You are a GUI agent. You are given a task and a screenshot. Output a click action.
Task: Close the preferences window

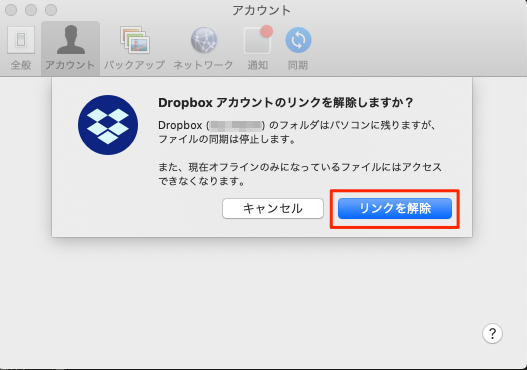pyautogui.click(x=11, y=10)
